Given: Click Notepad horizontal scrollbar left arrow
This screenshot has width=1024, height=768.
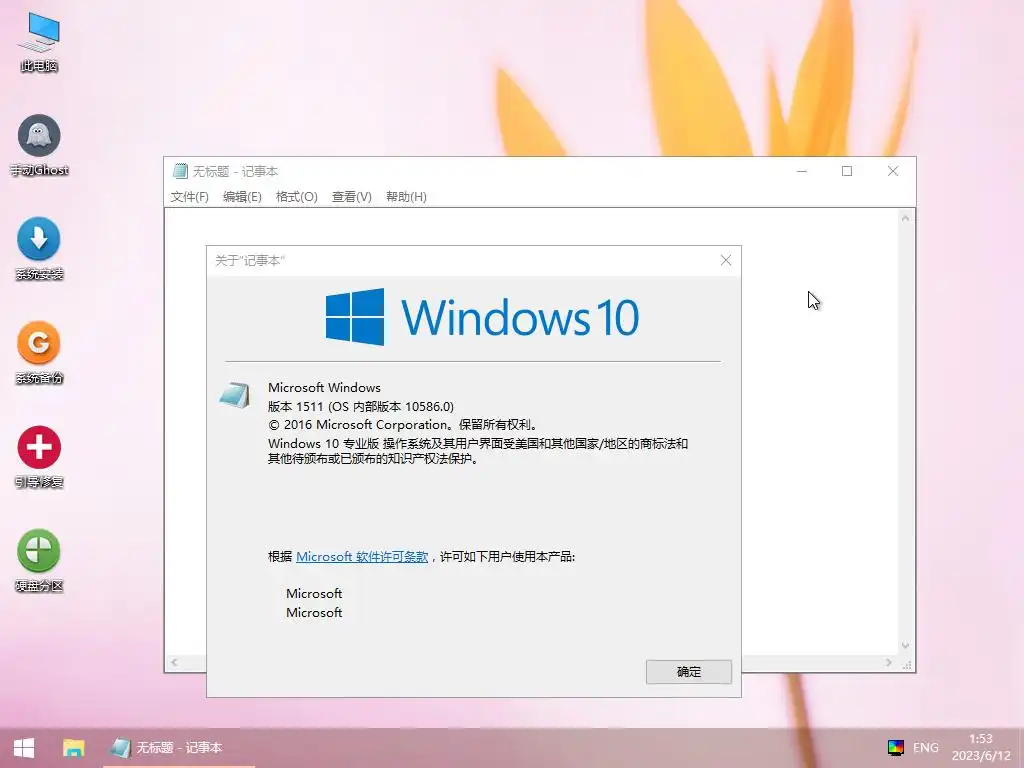Looking at the screenshot, I should click(174, 662).
